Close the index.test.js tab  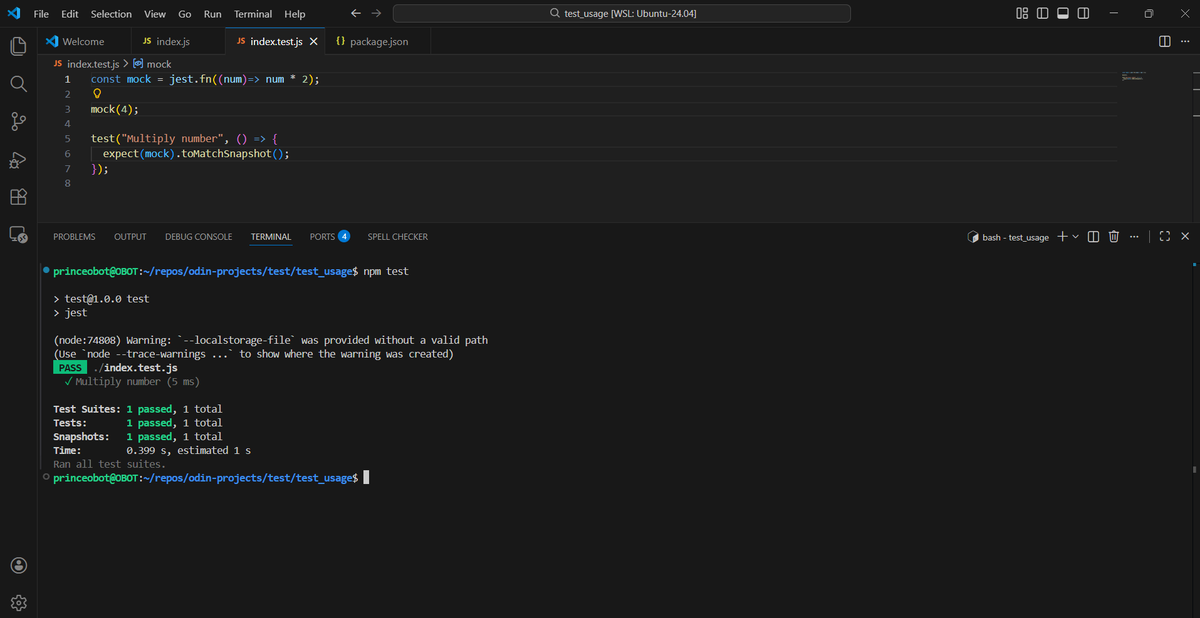[313, 42]
